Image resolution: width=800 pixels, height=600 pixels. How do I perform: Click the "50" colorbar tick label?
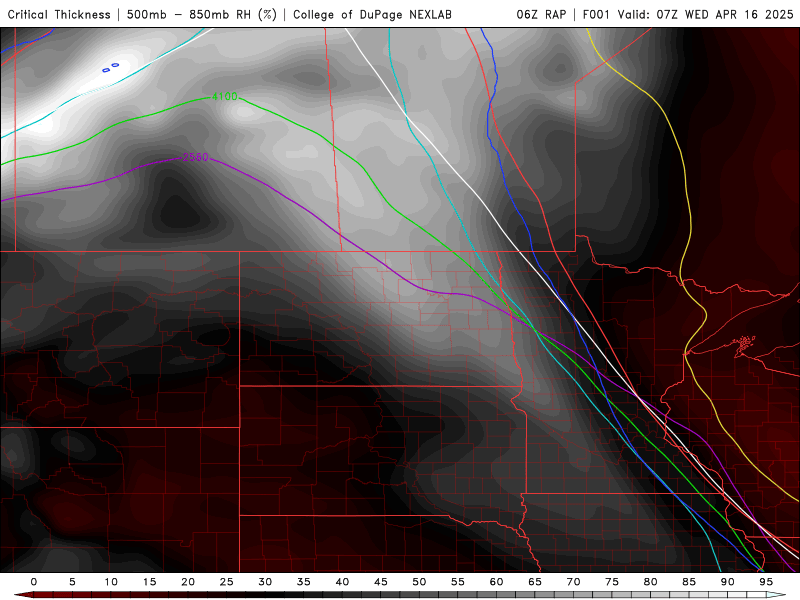[419, 582]
